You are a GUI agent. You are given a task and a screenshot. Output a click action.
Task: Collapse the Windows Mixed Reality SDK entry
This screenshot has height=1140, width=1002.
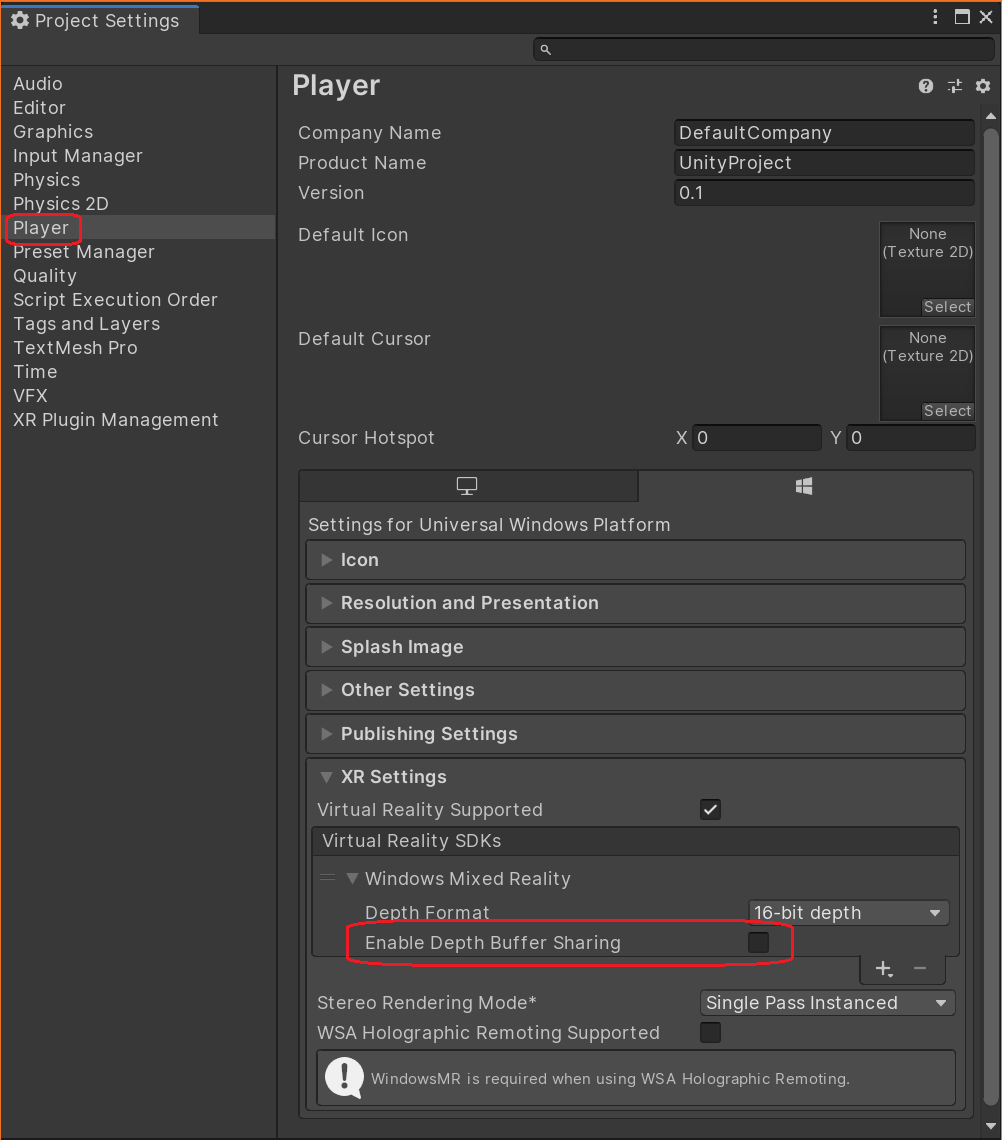(352, 878)
